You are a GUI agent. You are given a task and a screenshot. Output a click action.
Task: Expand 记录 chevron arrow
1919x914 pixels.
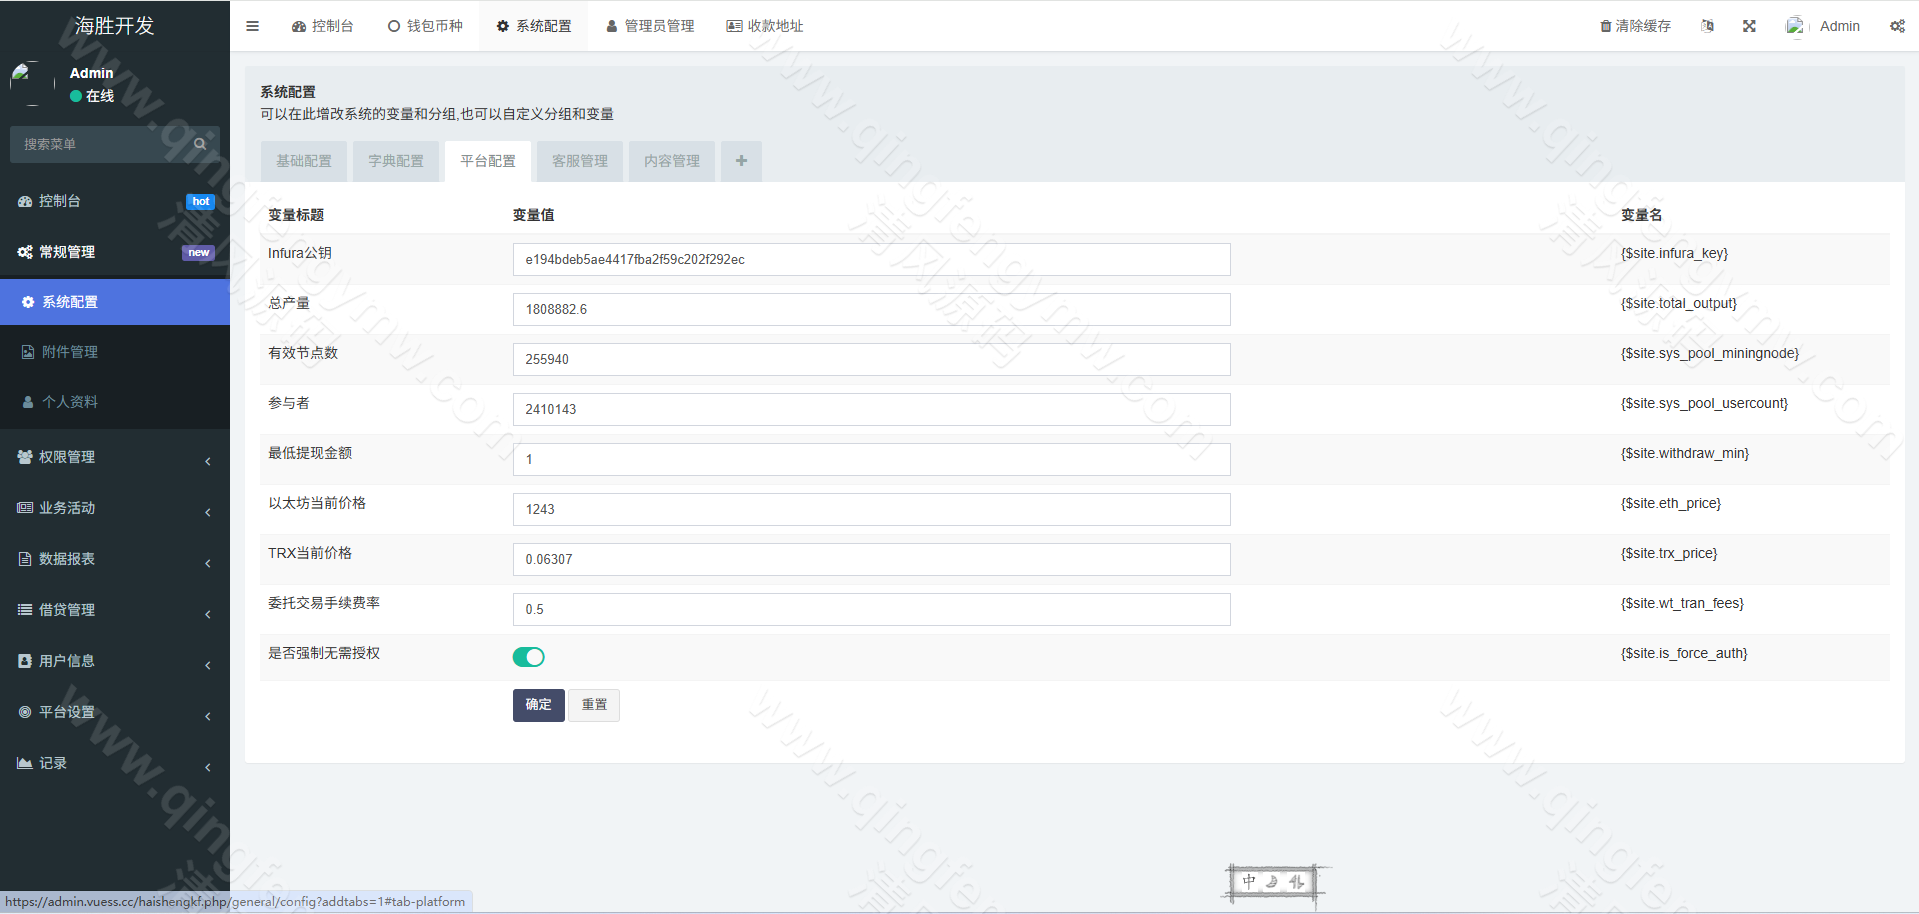click(x=208, y=767)
